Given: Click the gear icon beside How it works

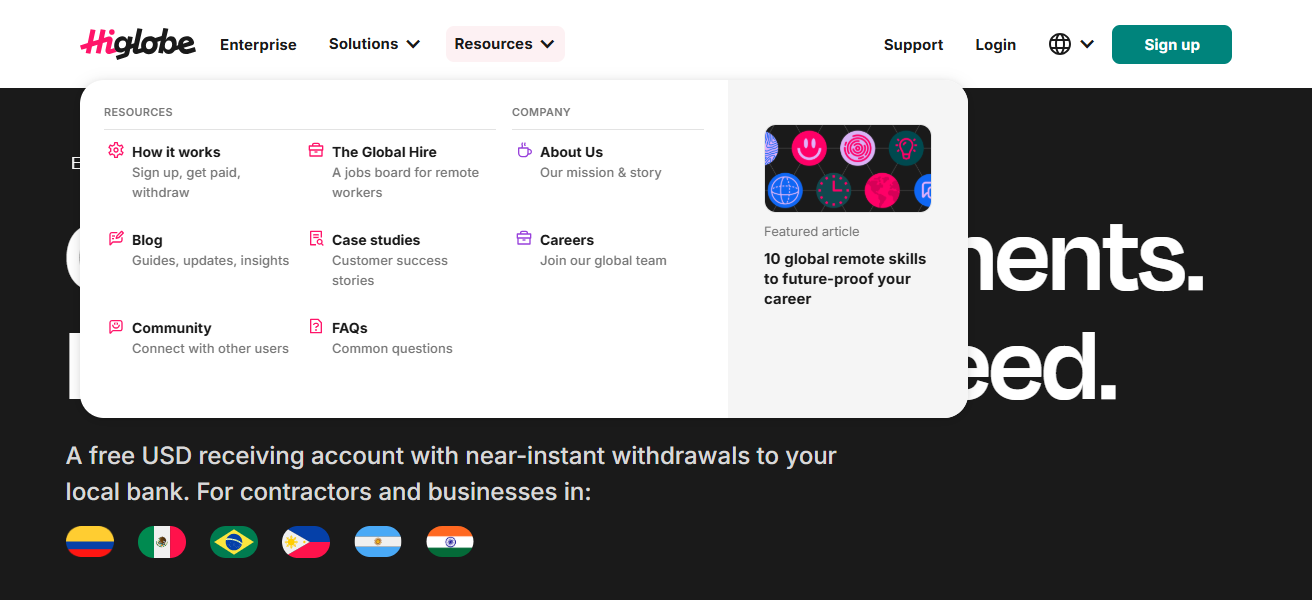Looking at the screenshot, I should point(116,151).
